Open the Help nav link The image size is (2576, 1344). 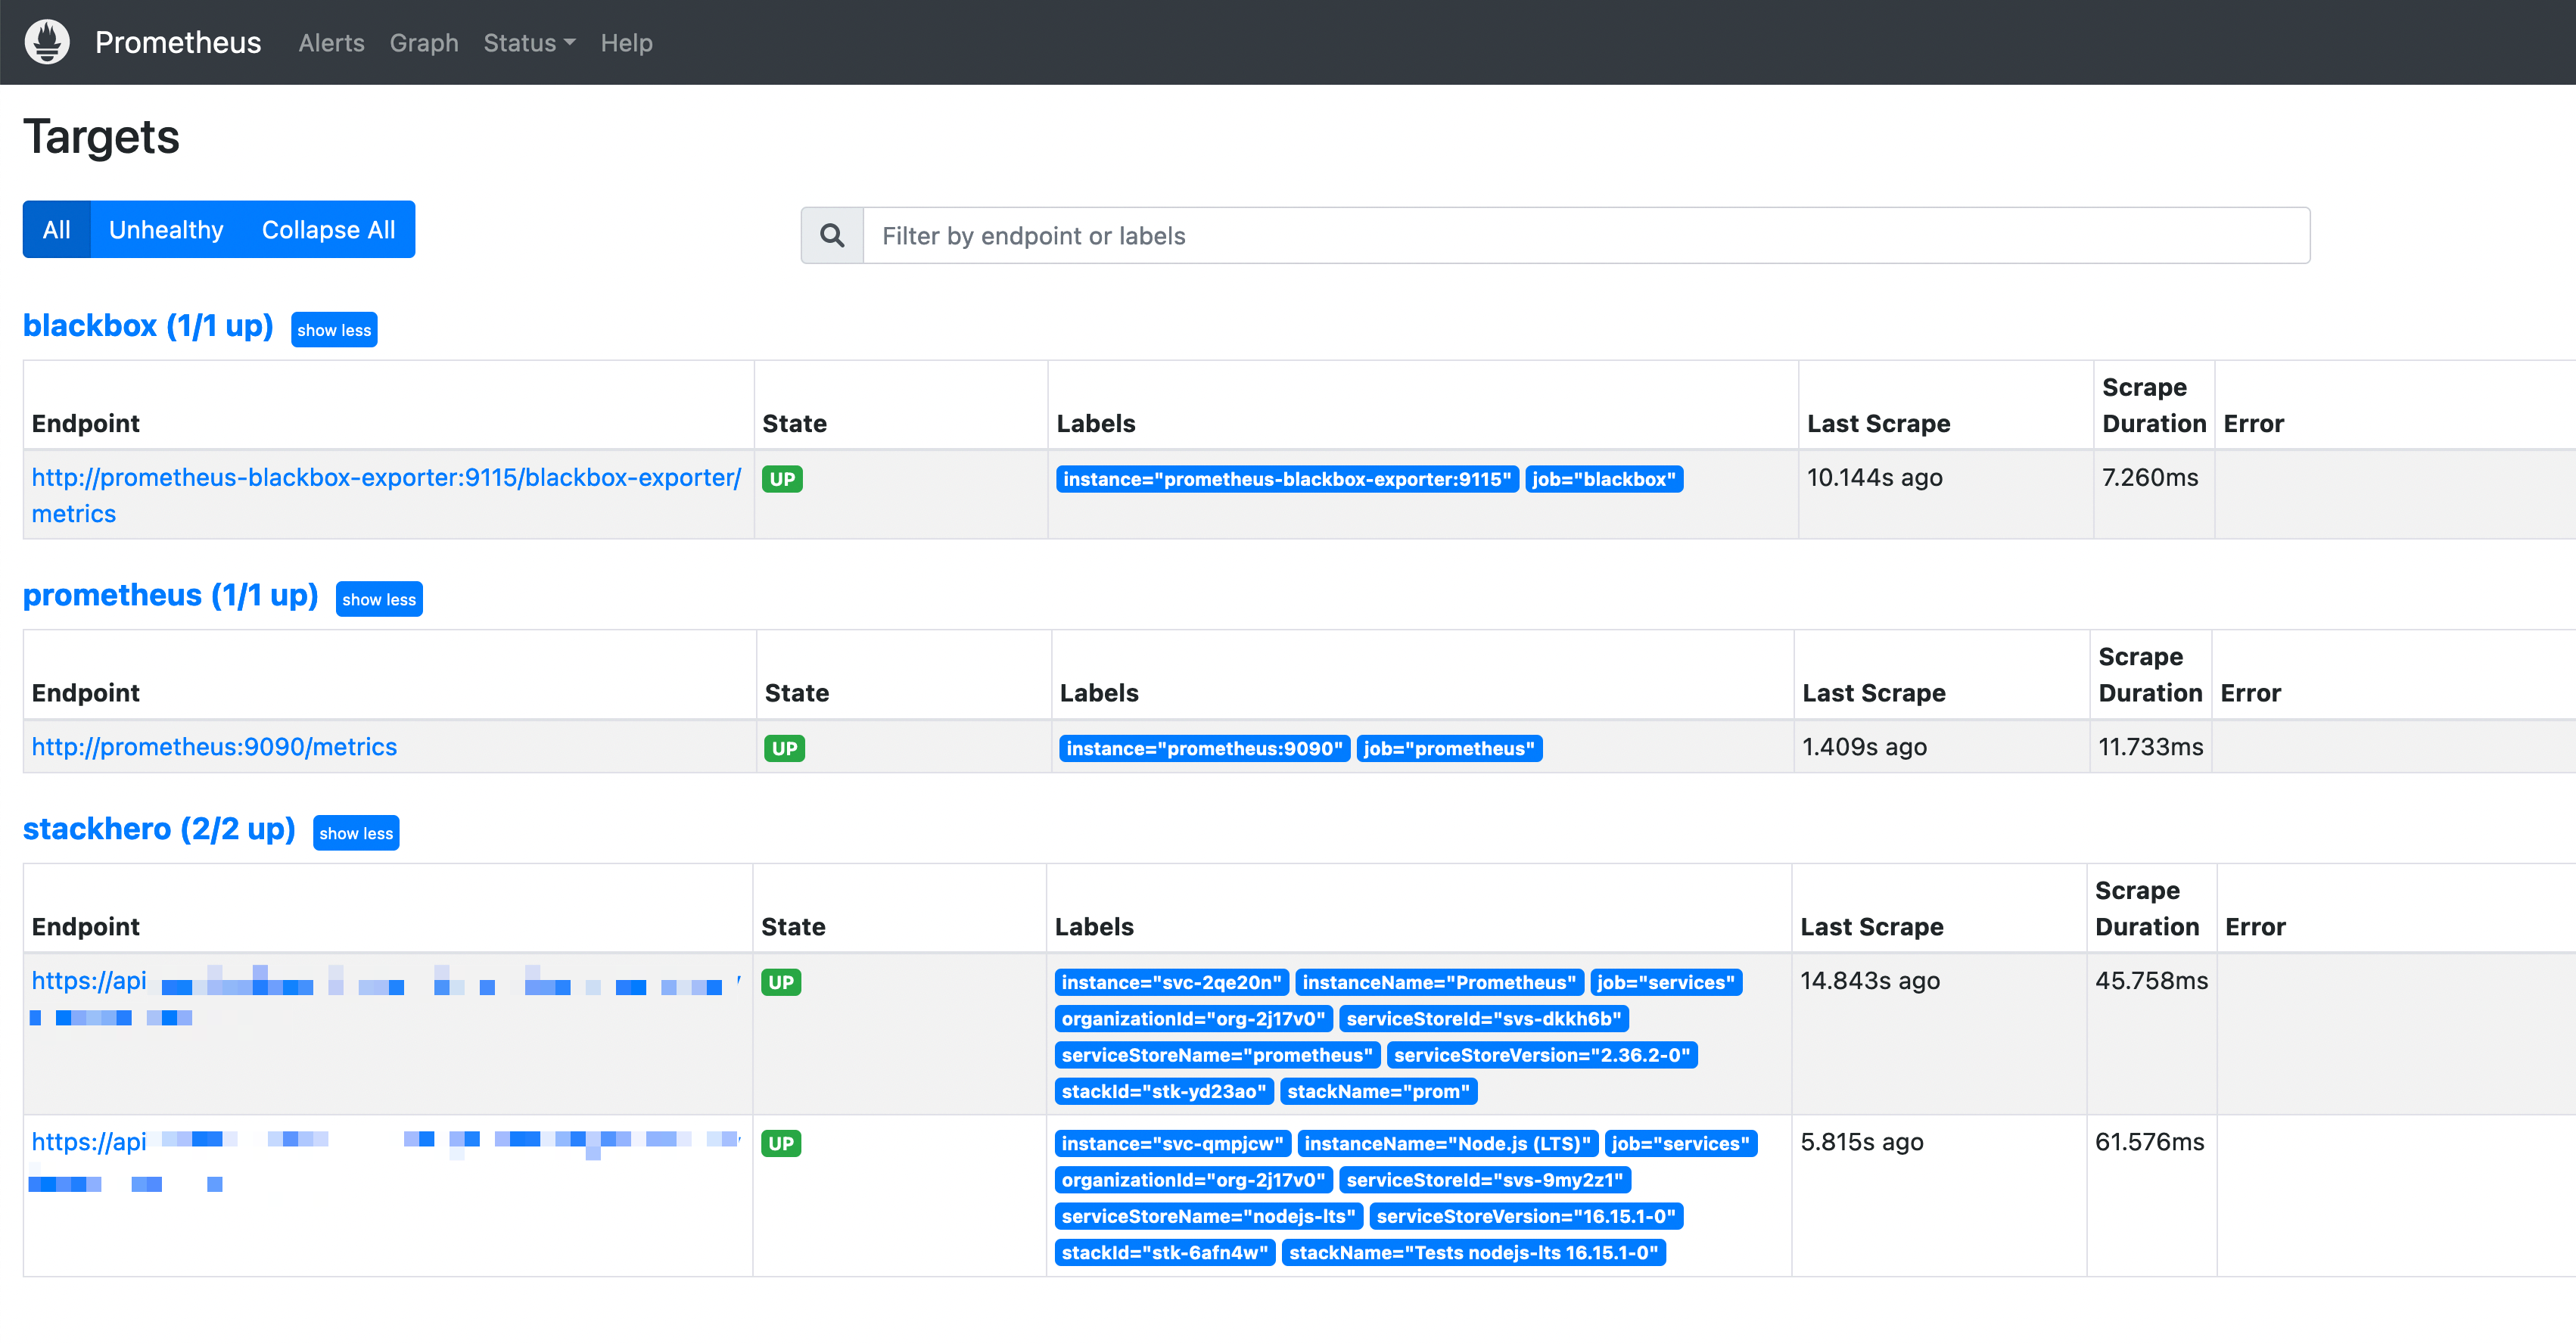click(626, 43)
